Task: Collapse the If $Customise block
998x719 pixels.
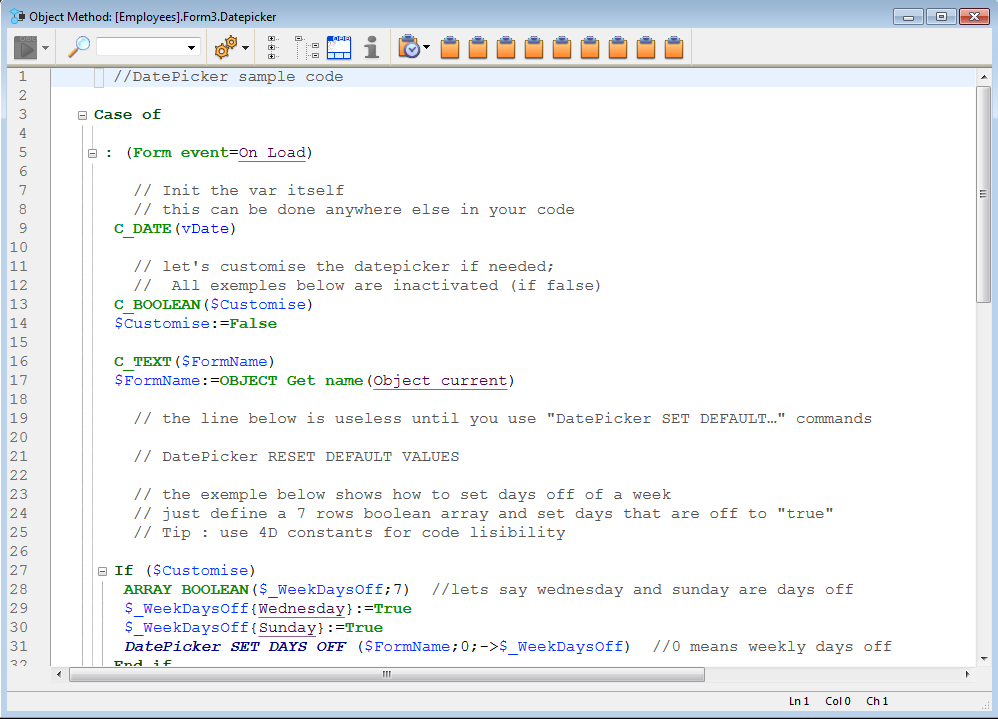Action: pyautogui.click(x=102, y=571)
